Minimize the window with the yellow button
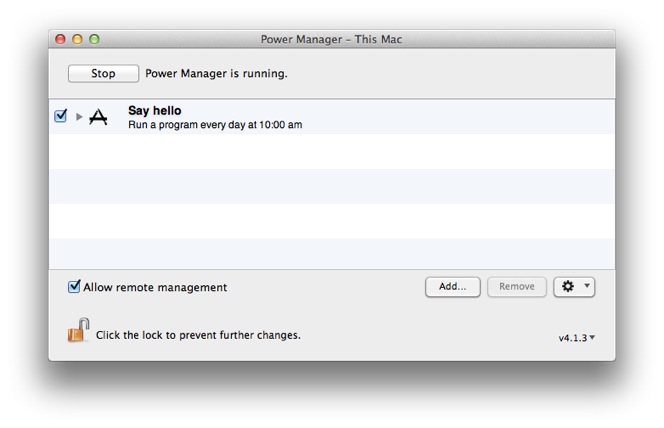Viewport: 664px width, 428px height. click(x=77, y=39)
